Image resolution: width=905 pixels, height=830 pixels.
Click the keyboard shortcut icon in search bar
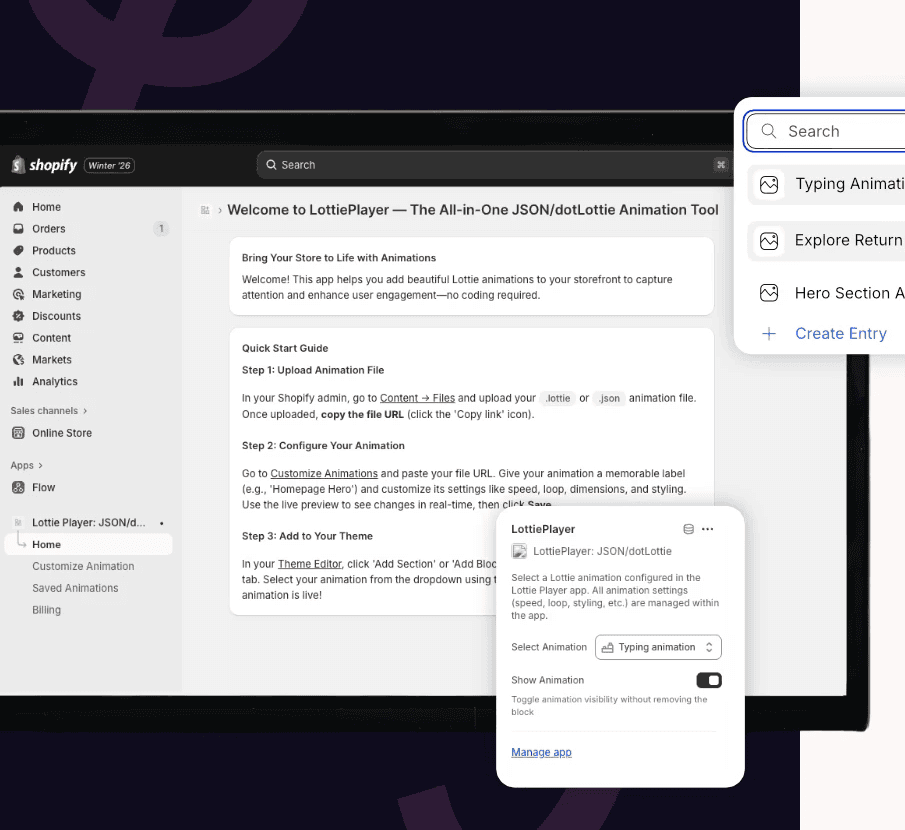pyautogui.click(x=721, y=165)
